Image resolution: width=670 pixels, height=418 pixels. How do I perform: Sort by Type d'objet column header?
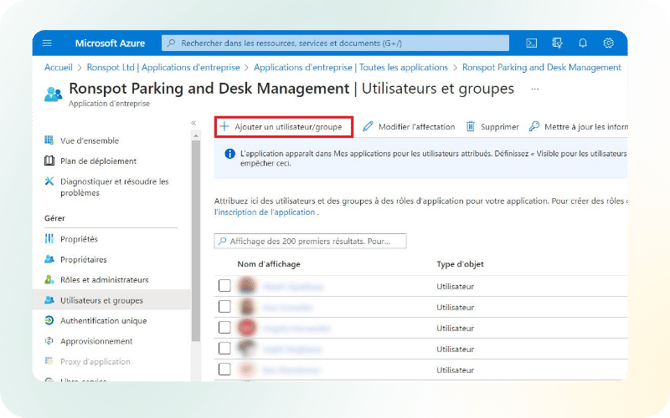460,264
